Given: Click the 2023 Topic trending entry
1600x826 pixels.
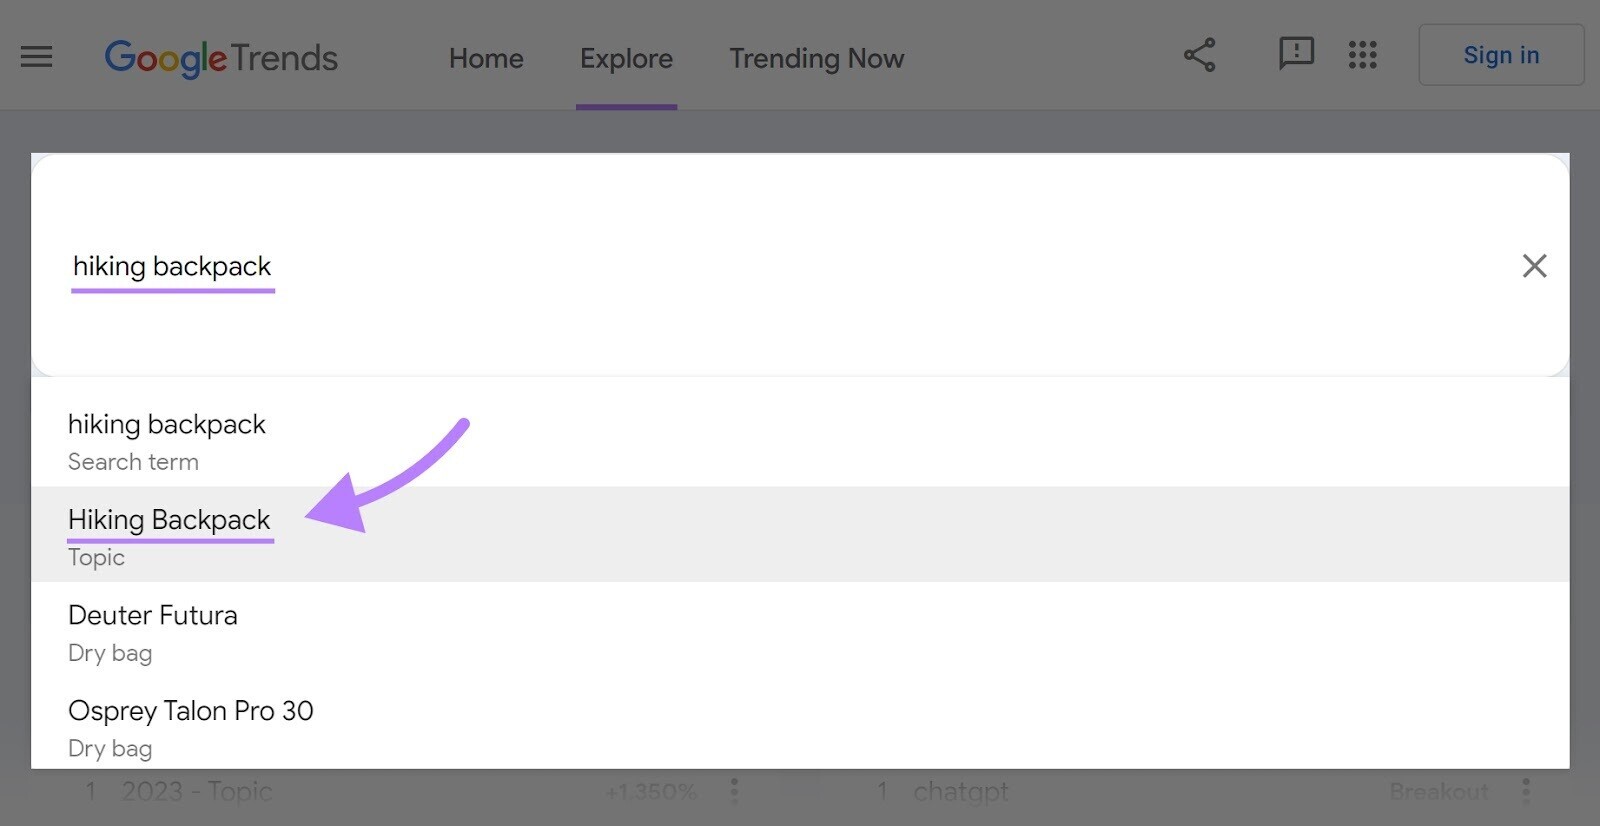Looking at the screenshot, I should point(196,791).
